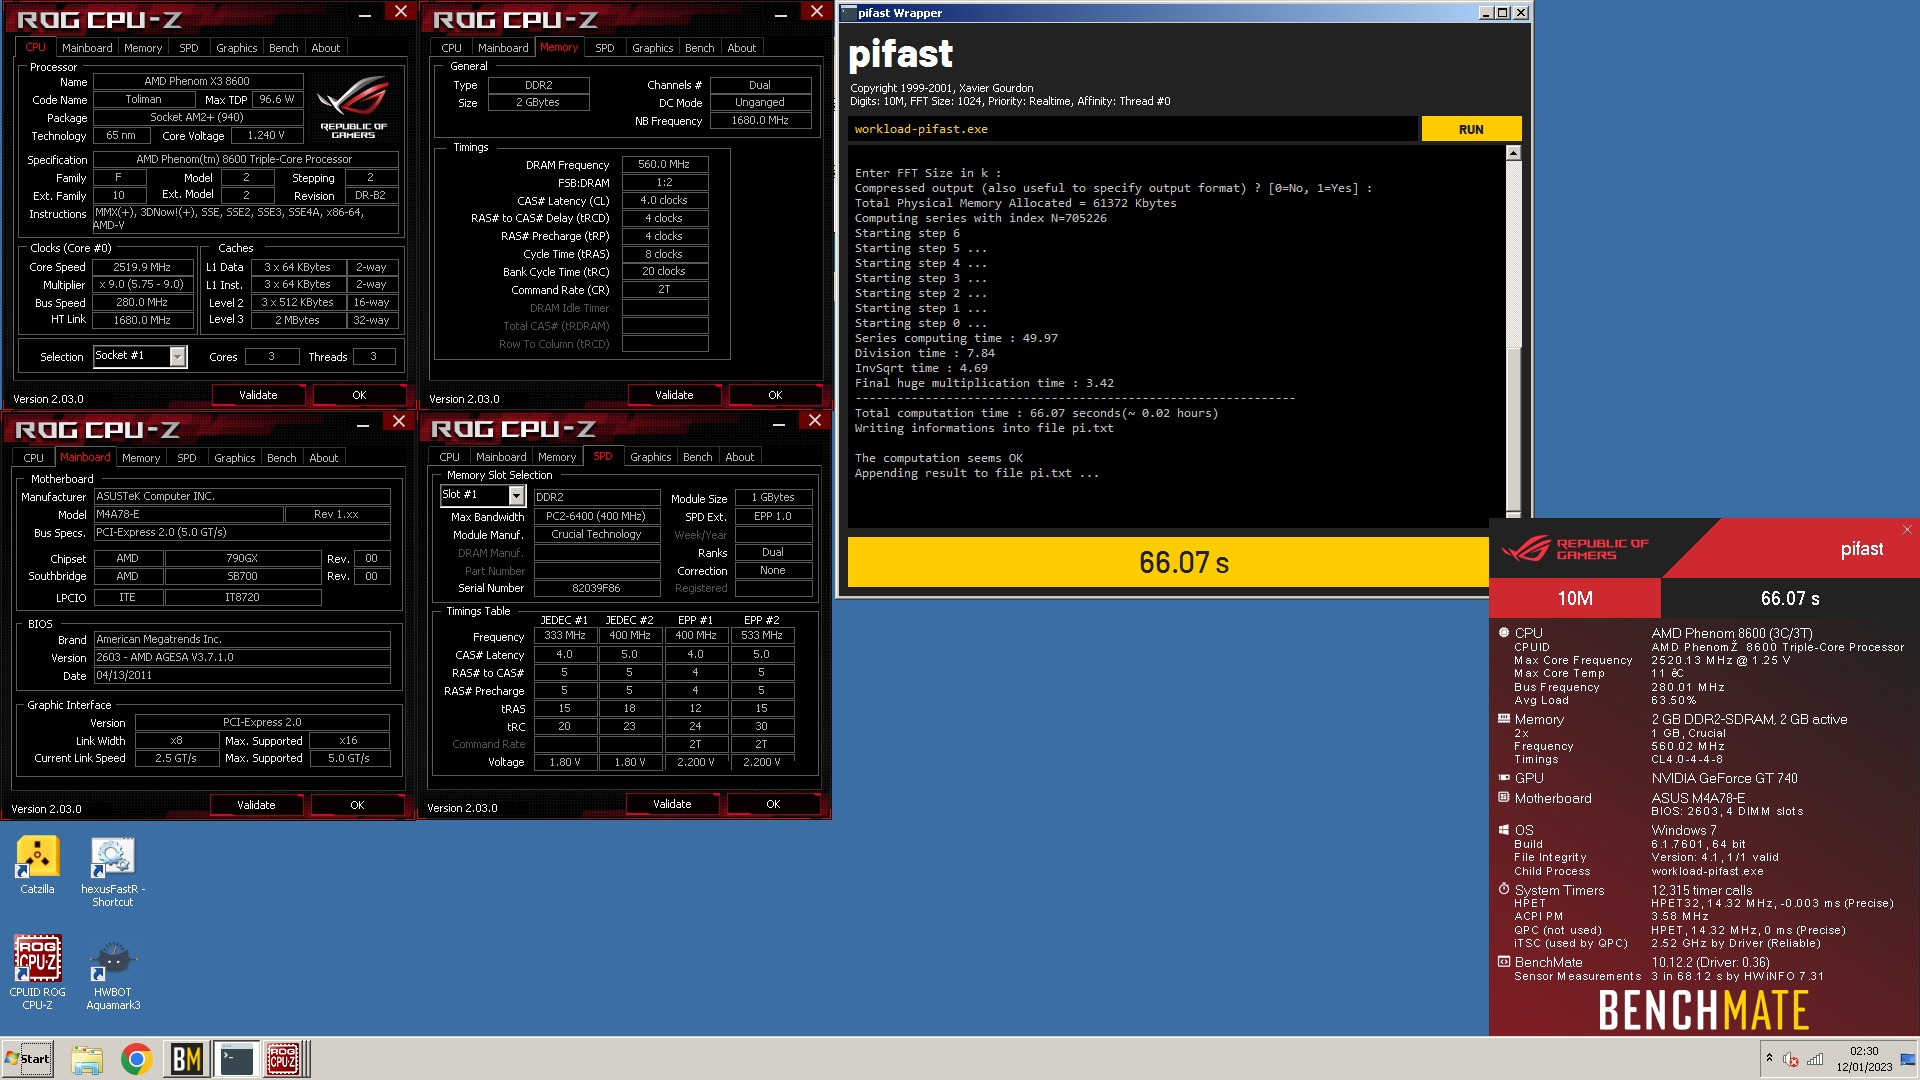Open the Socket #1 selection dropdown

coord(177,356)
